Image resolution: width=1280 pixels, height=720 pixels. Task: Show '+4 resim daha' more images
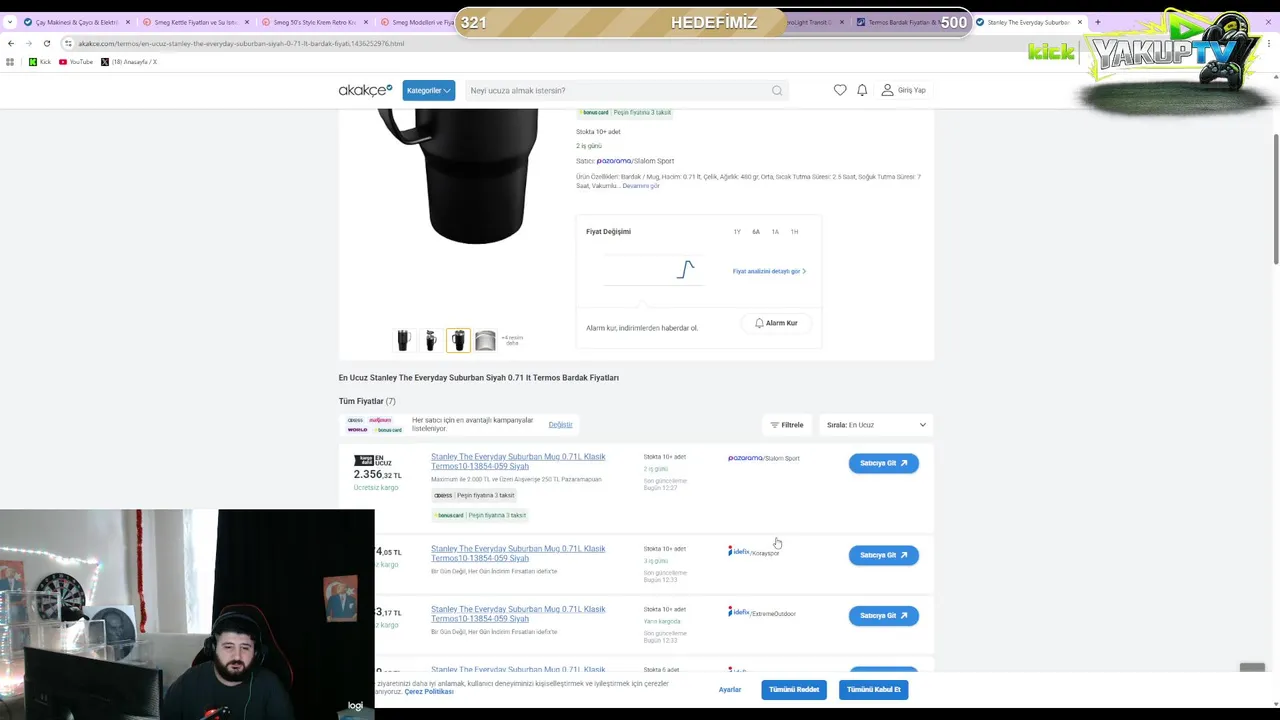coord(512,341)
